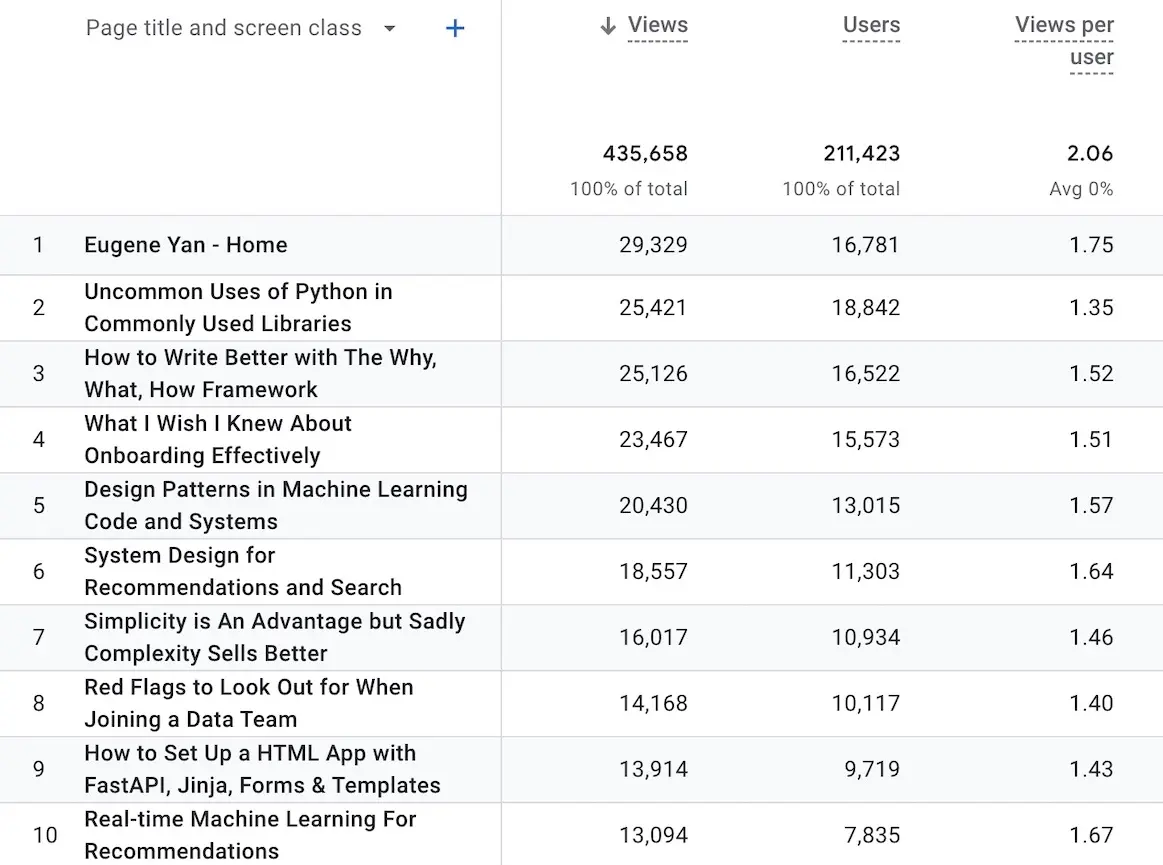Image resolution: width=1163 pixels, height=865 pixels.
Task: Click the descending sort arrow beside Views
Action: pyautogui.click(x=608, y=27)
